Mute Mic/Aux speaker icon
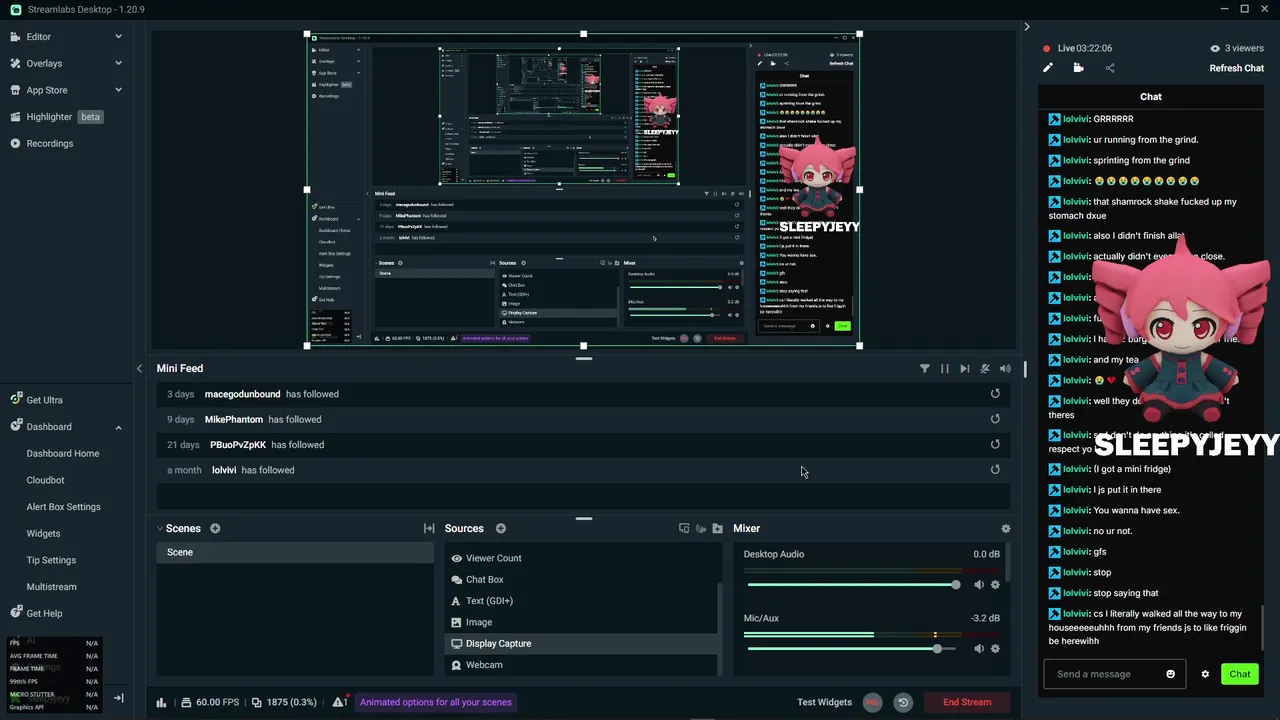Viewport: 1280px width, 720px height. (x=979, y=649)
